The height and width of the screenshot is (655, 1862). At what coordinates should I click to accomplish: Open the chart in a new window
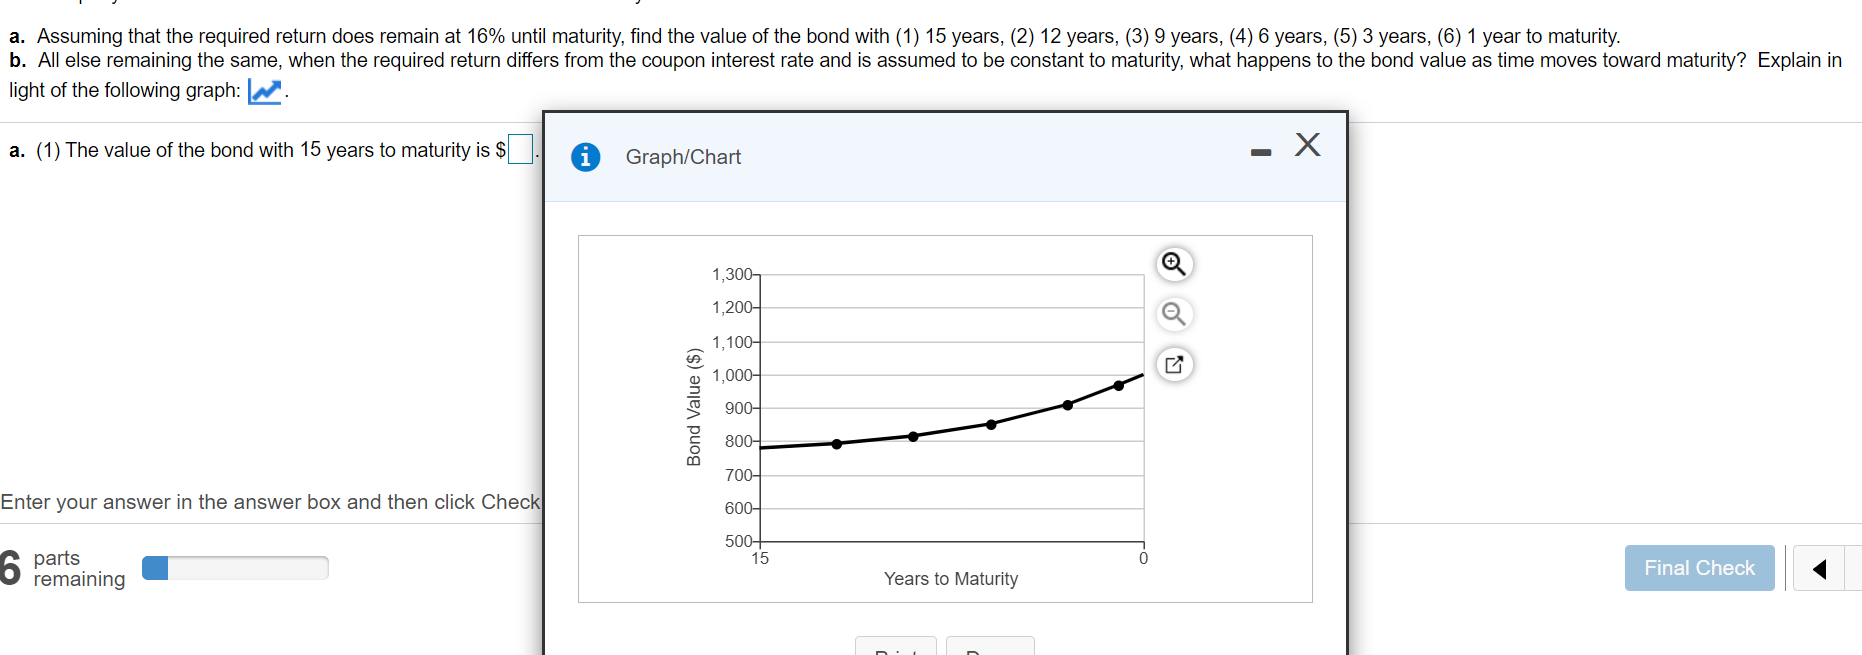pyautogui.click(x=1174, y=364)
